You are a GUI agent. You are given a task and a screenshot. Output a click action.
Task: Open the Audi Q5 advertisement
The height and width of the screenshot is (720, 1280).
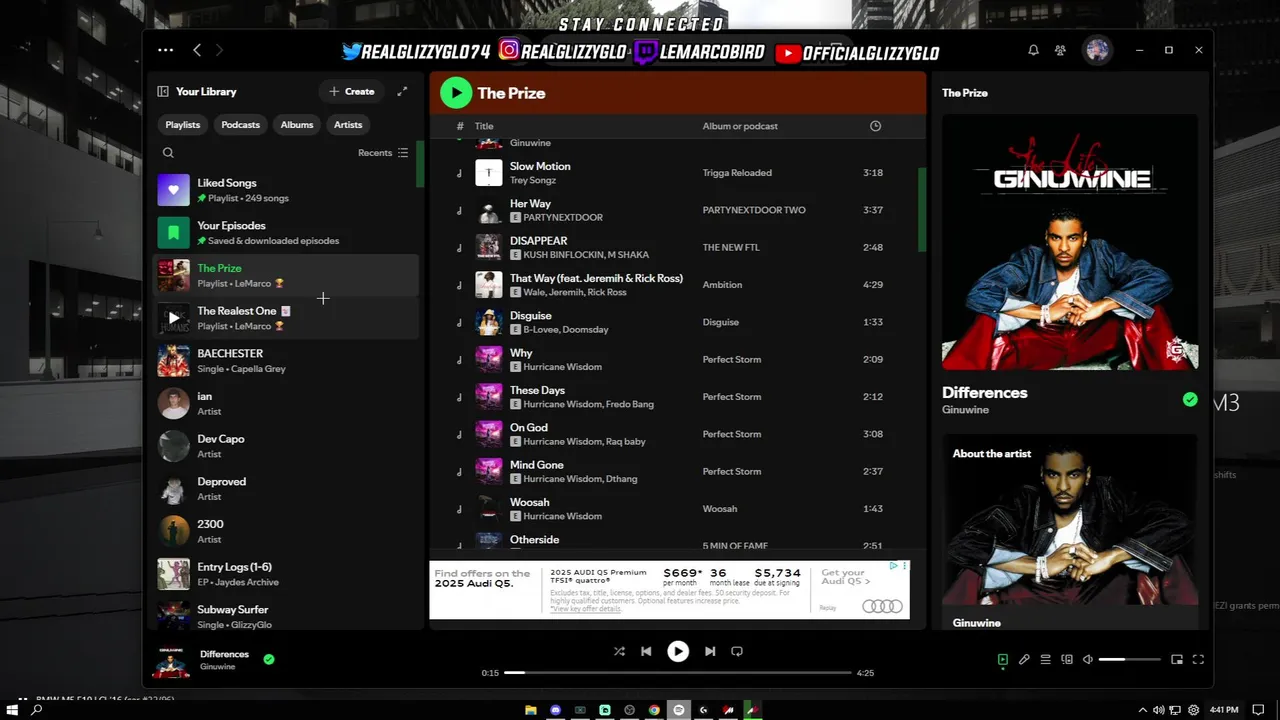670,590
